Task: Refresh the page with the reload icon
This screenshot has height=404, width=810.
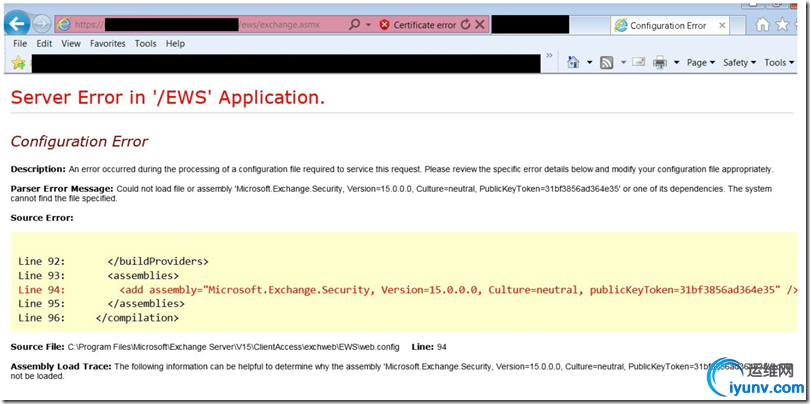Action: tap(465, 24)
